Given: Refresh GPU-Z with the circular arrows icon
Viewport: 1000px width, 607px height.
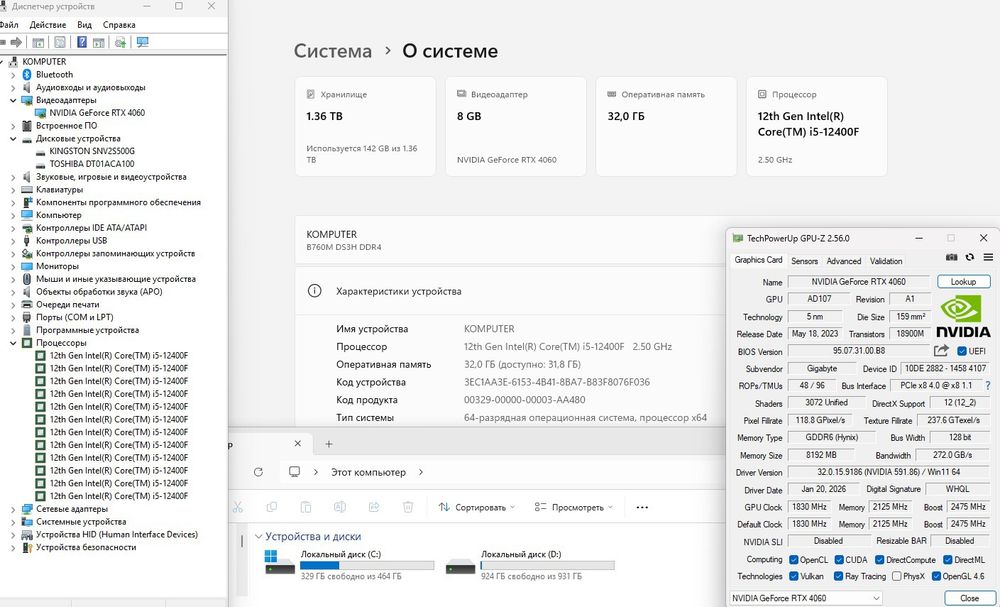Looking at the screenshot, I should click(969, 257).
